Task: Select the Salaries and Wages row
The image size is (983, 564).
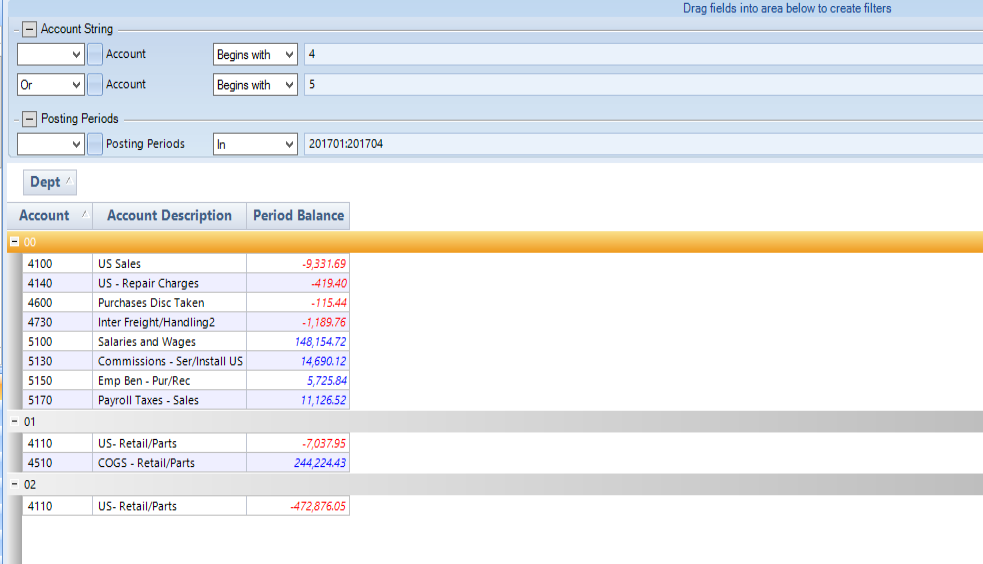Action: pyautogui.click(x=147, y=342)
